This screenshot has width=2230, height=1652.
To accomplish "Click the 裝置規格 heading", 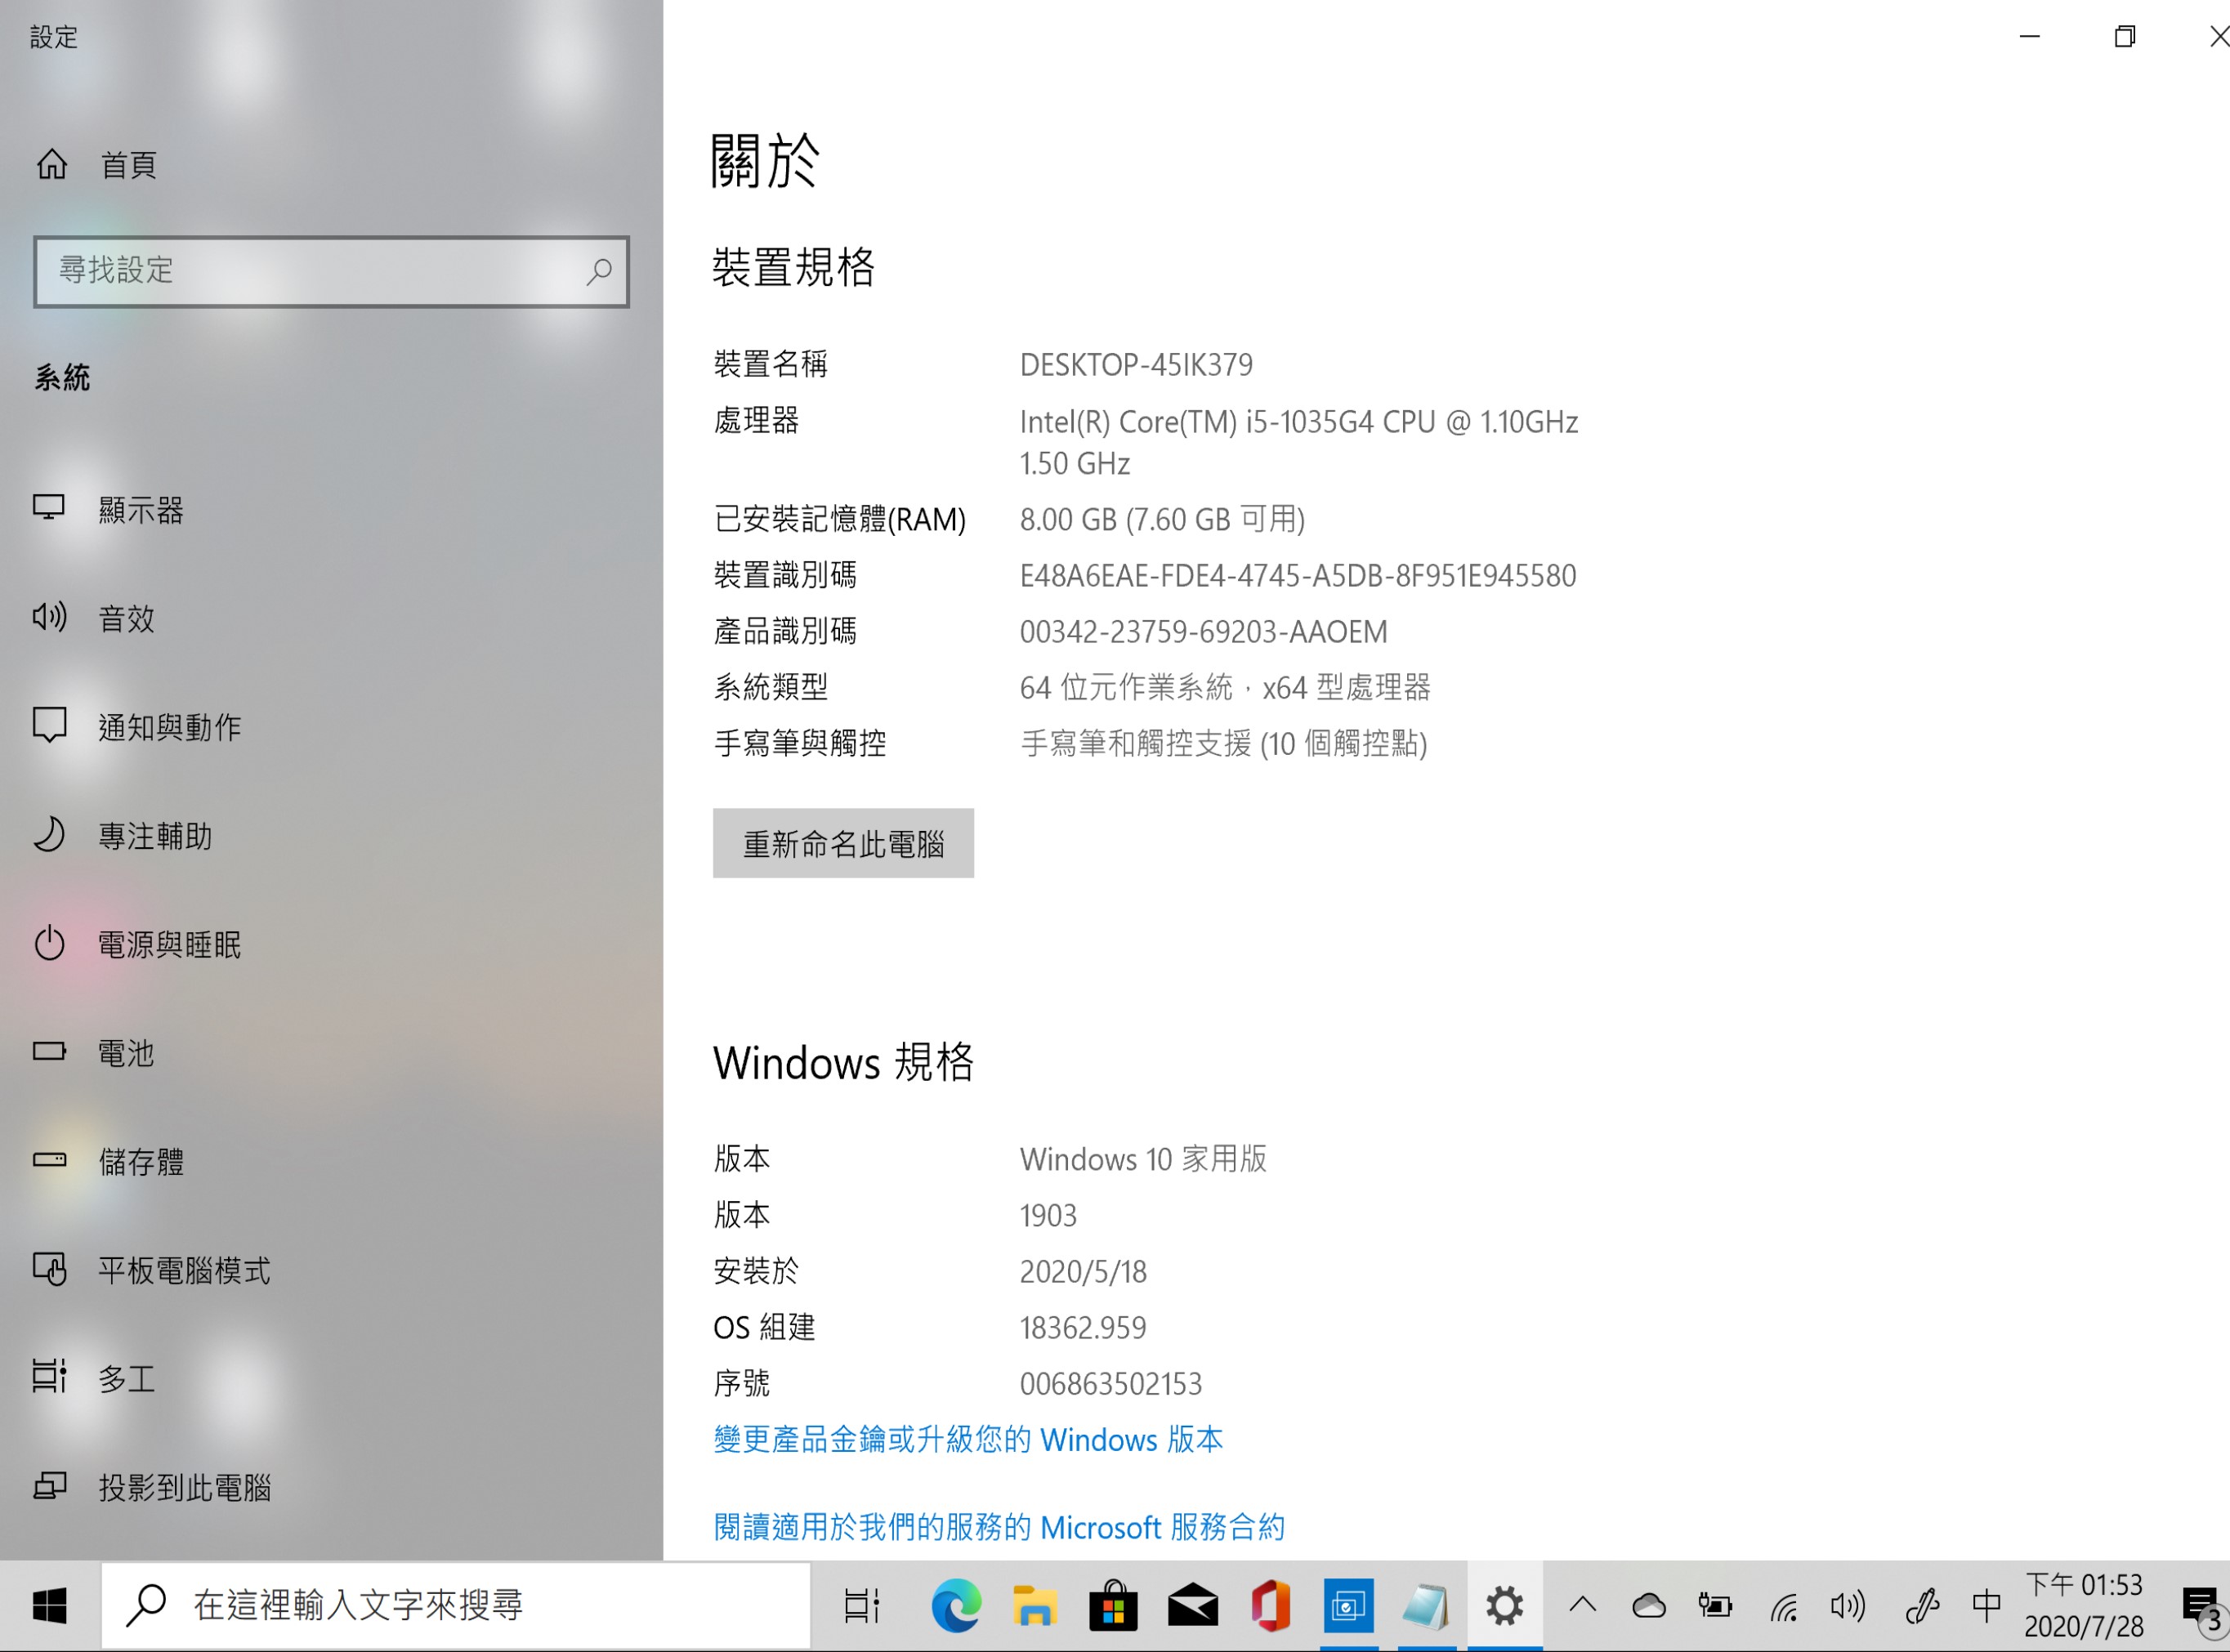I will [794, 267].
